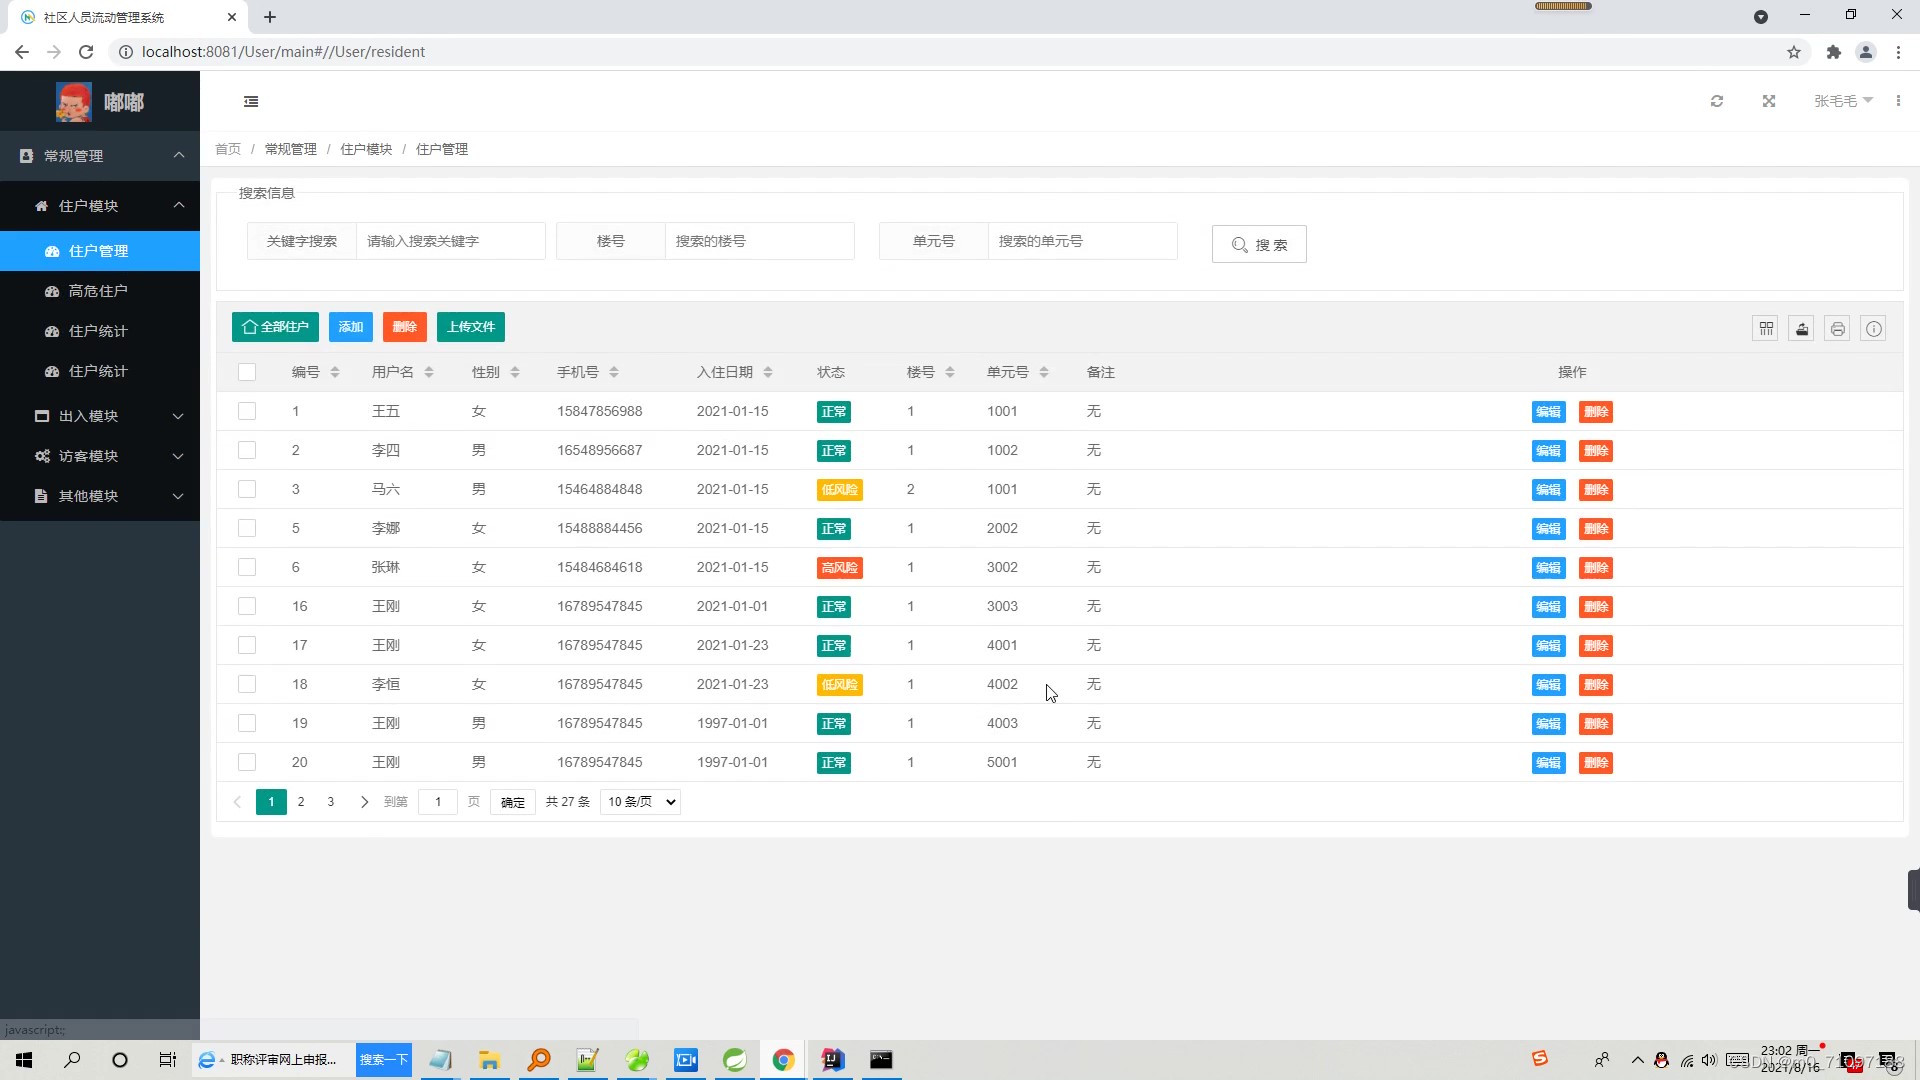The image size is (1920, 1080).
Task: Toggle fullscreen icon in top header
Action: [x=1769, y=101]
